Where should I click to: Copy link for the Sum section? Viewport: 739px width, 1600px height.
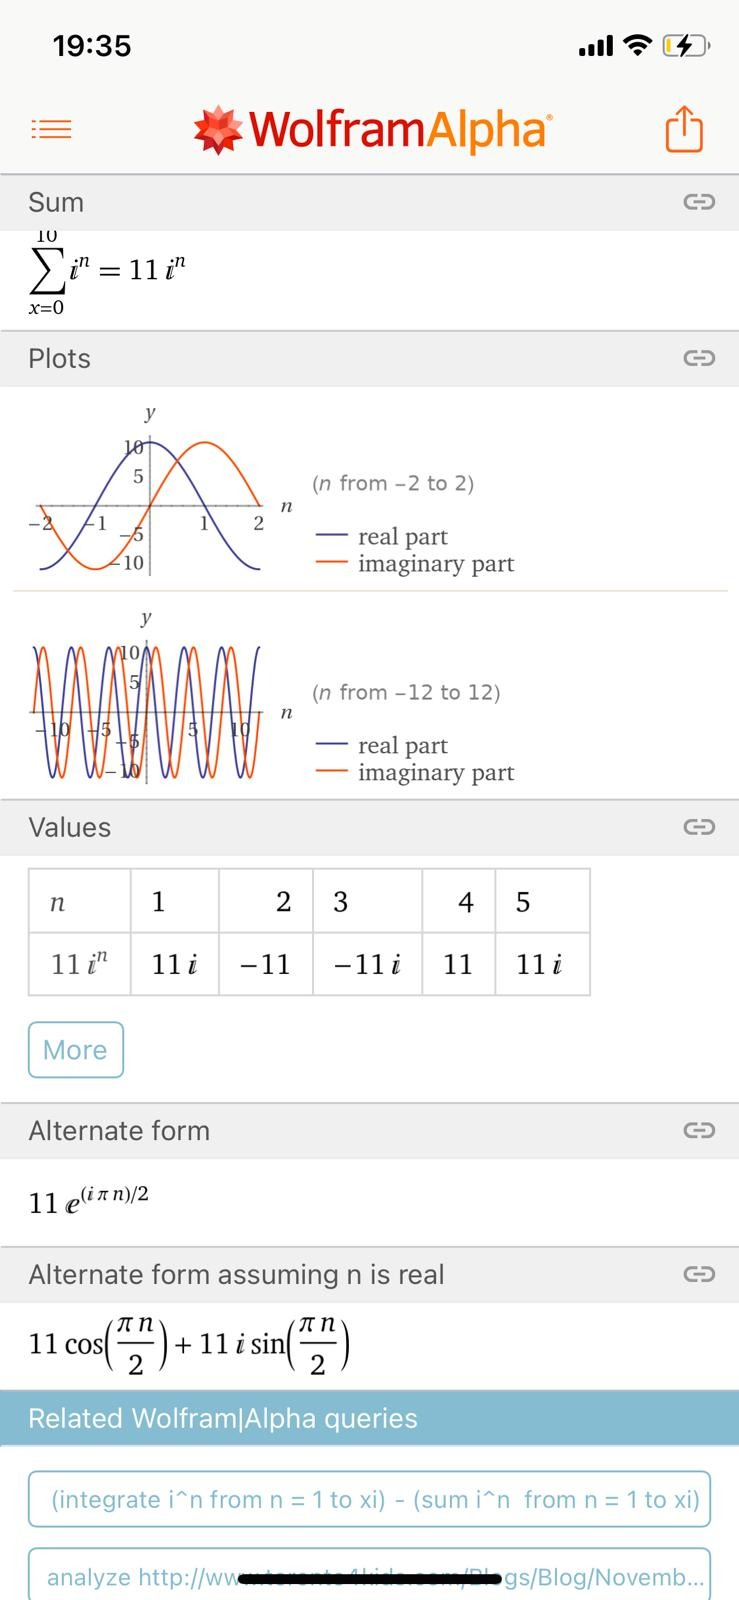point(699,202)
